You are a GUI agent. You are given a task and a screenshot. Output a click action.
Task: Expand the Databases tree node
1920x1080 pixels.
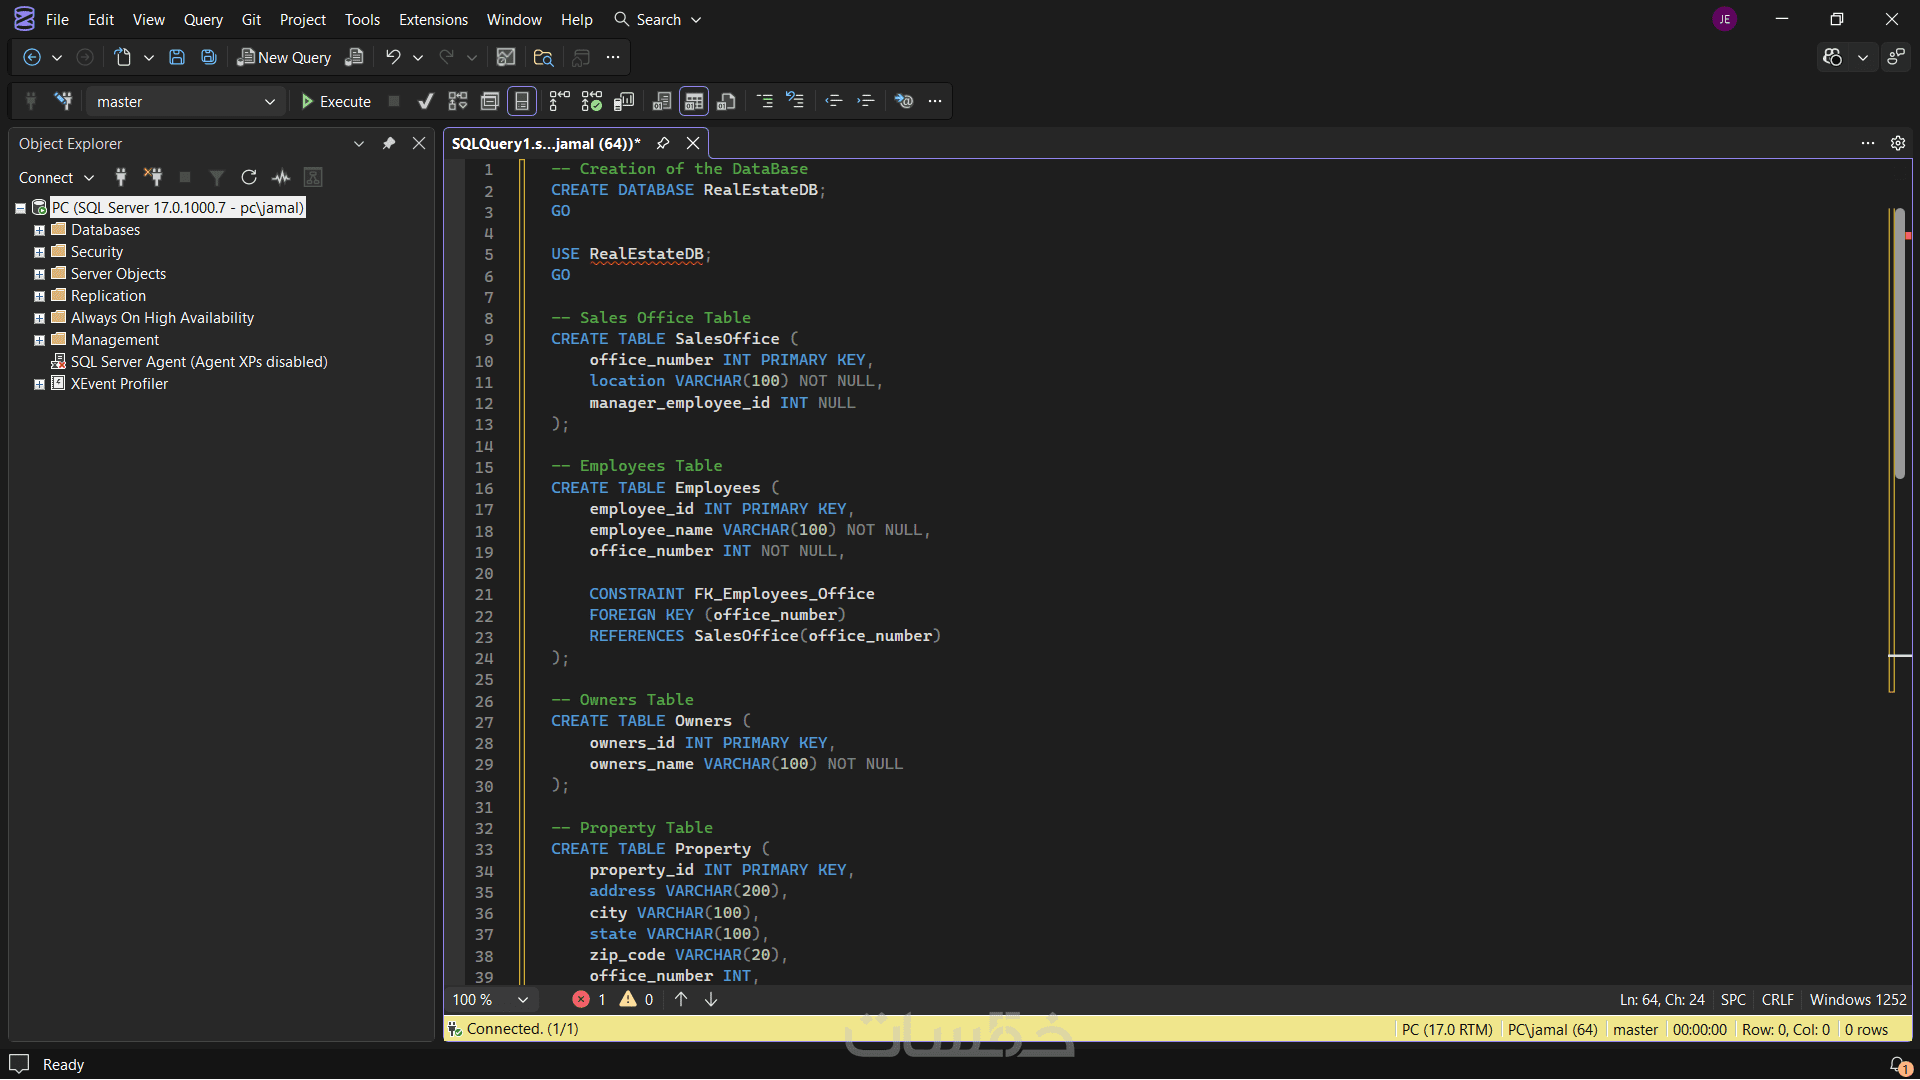(x=39, y=230)
